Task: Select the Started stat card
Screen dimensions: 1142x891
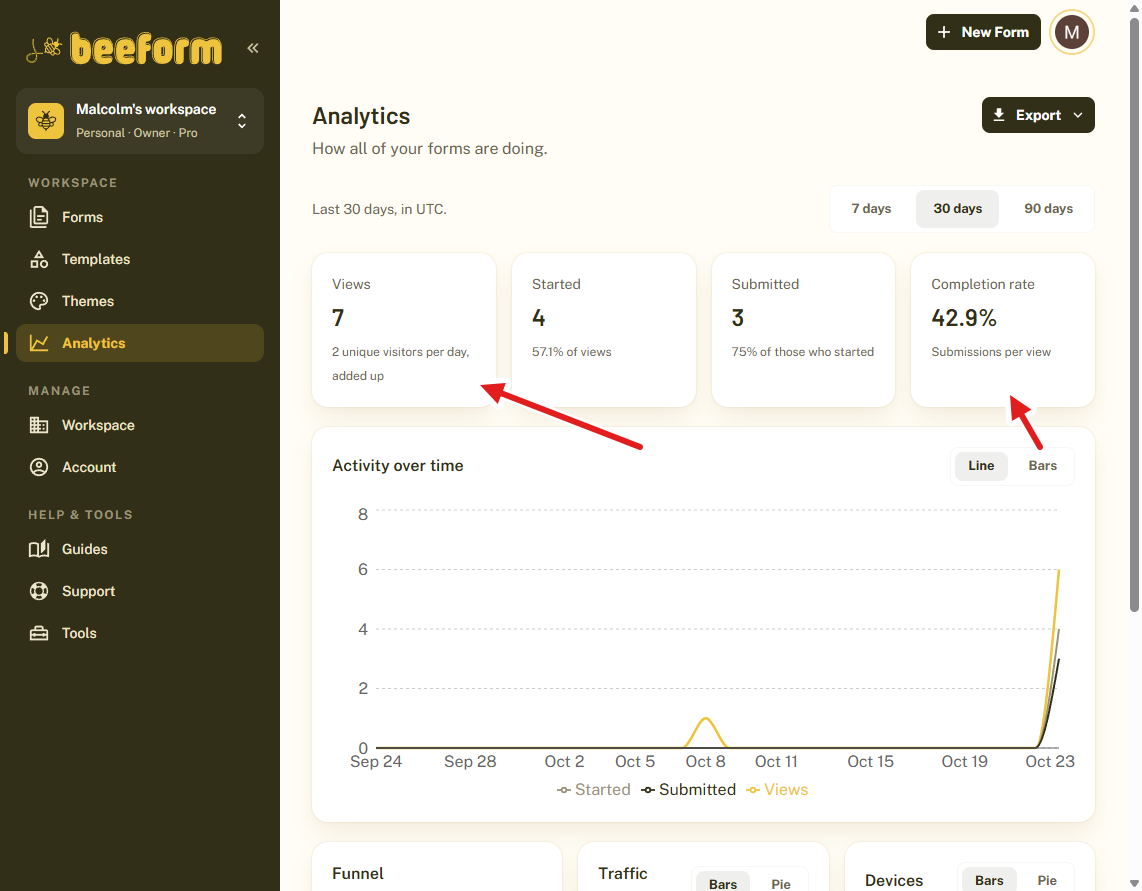Action: [604, 330]
